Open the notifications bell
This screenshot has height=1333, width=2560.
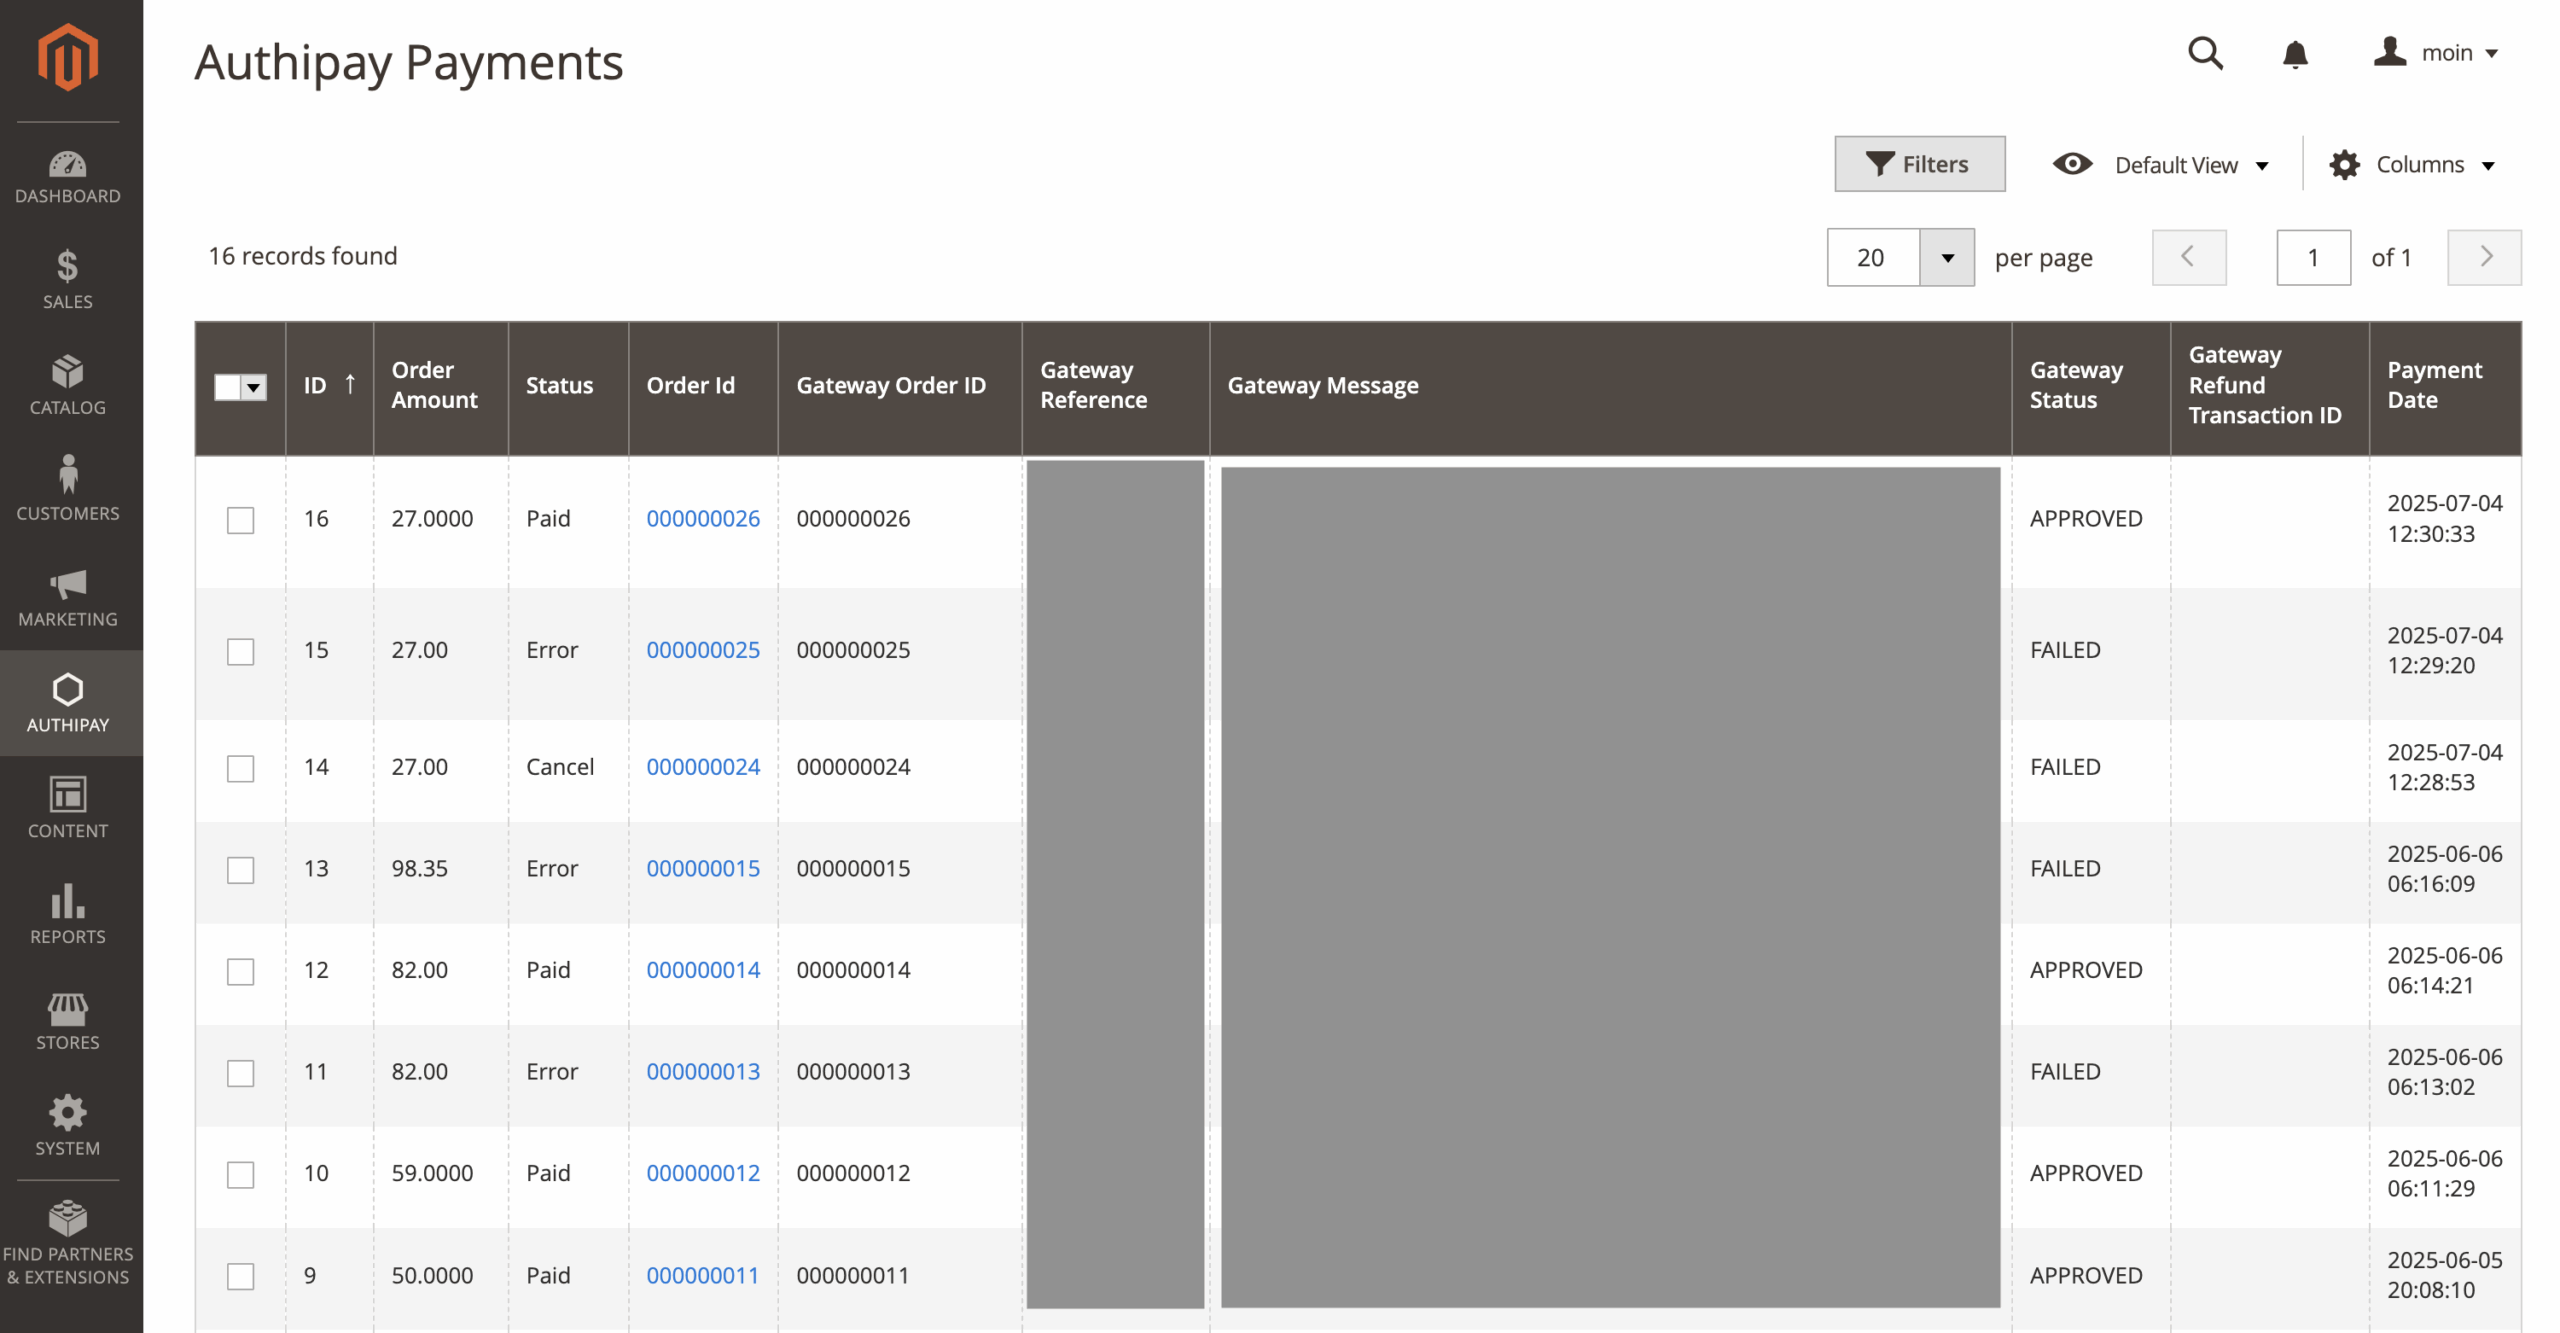pyautogui.click(x=2294, y=54)
